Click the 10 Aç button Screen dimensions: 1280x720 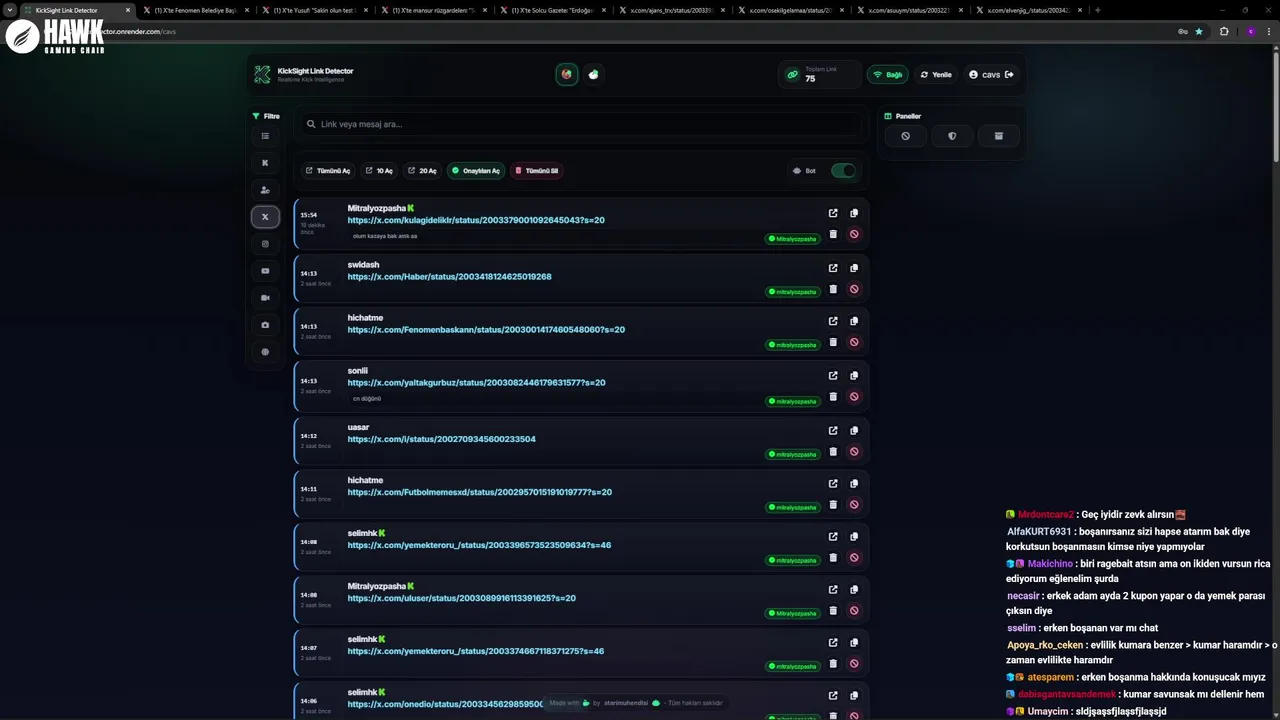(x=379, y=171)
